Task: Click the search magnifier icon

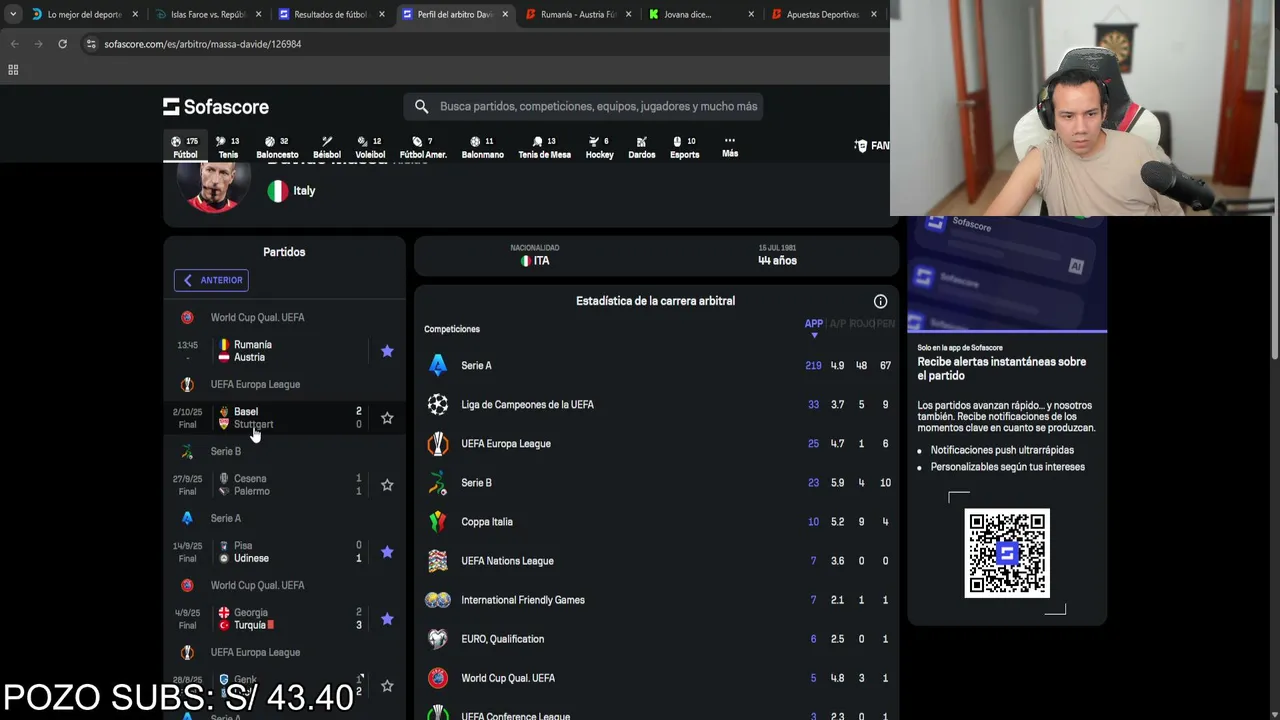Action: [421, 106]
